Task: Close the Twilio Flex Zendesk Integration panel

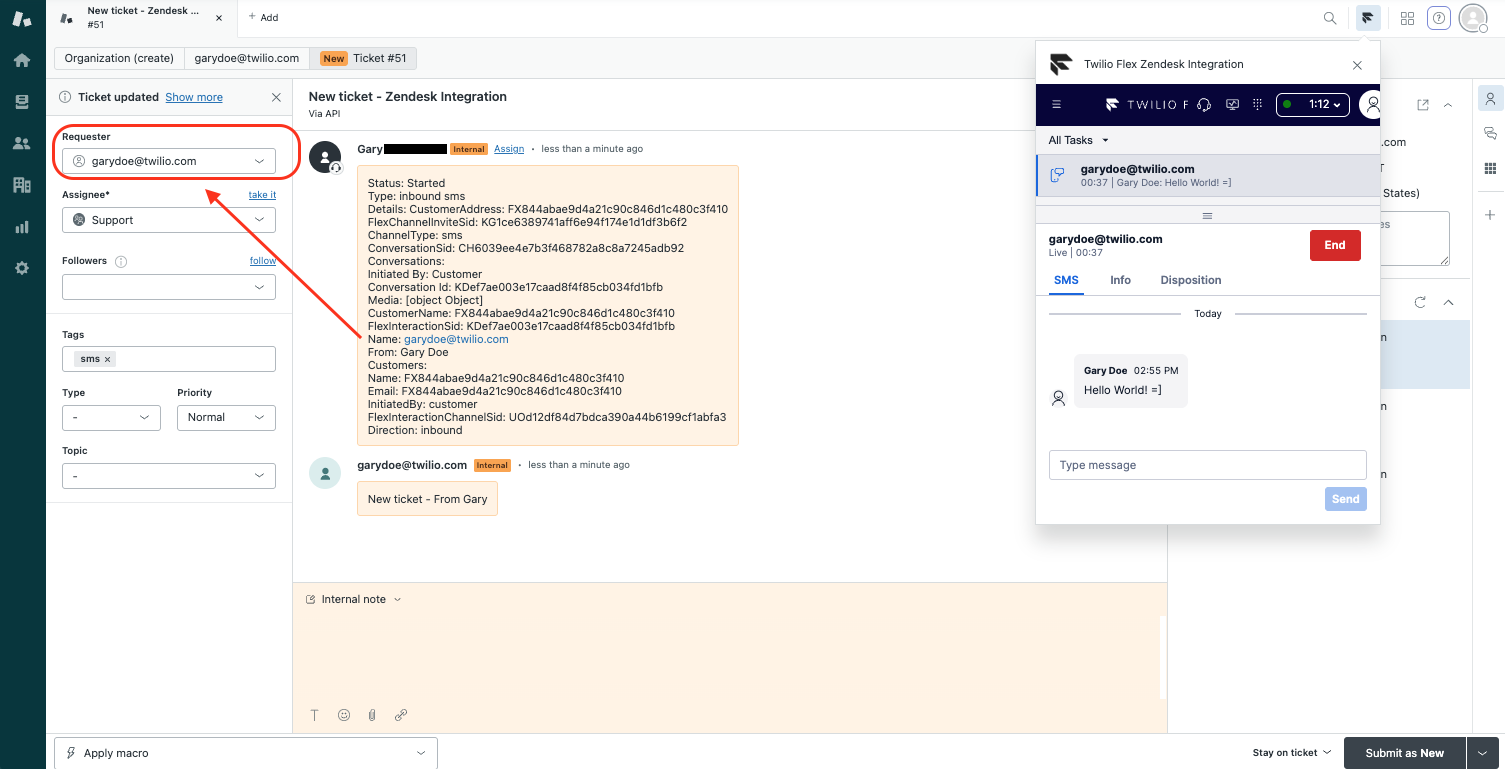Action: tap(1357, 65)
